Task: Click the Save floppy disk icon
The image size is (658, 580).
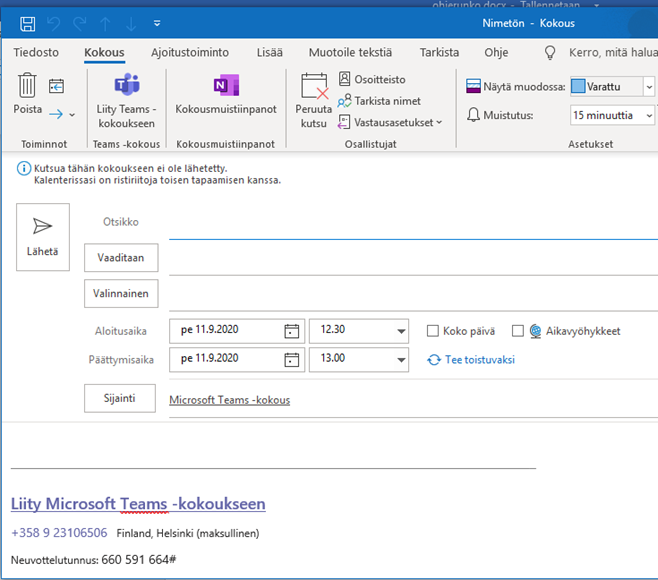Action: pos(28,24)
